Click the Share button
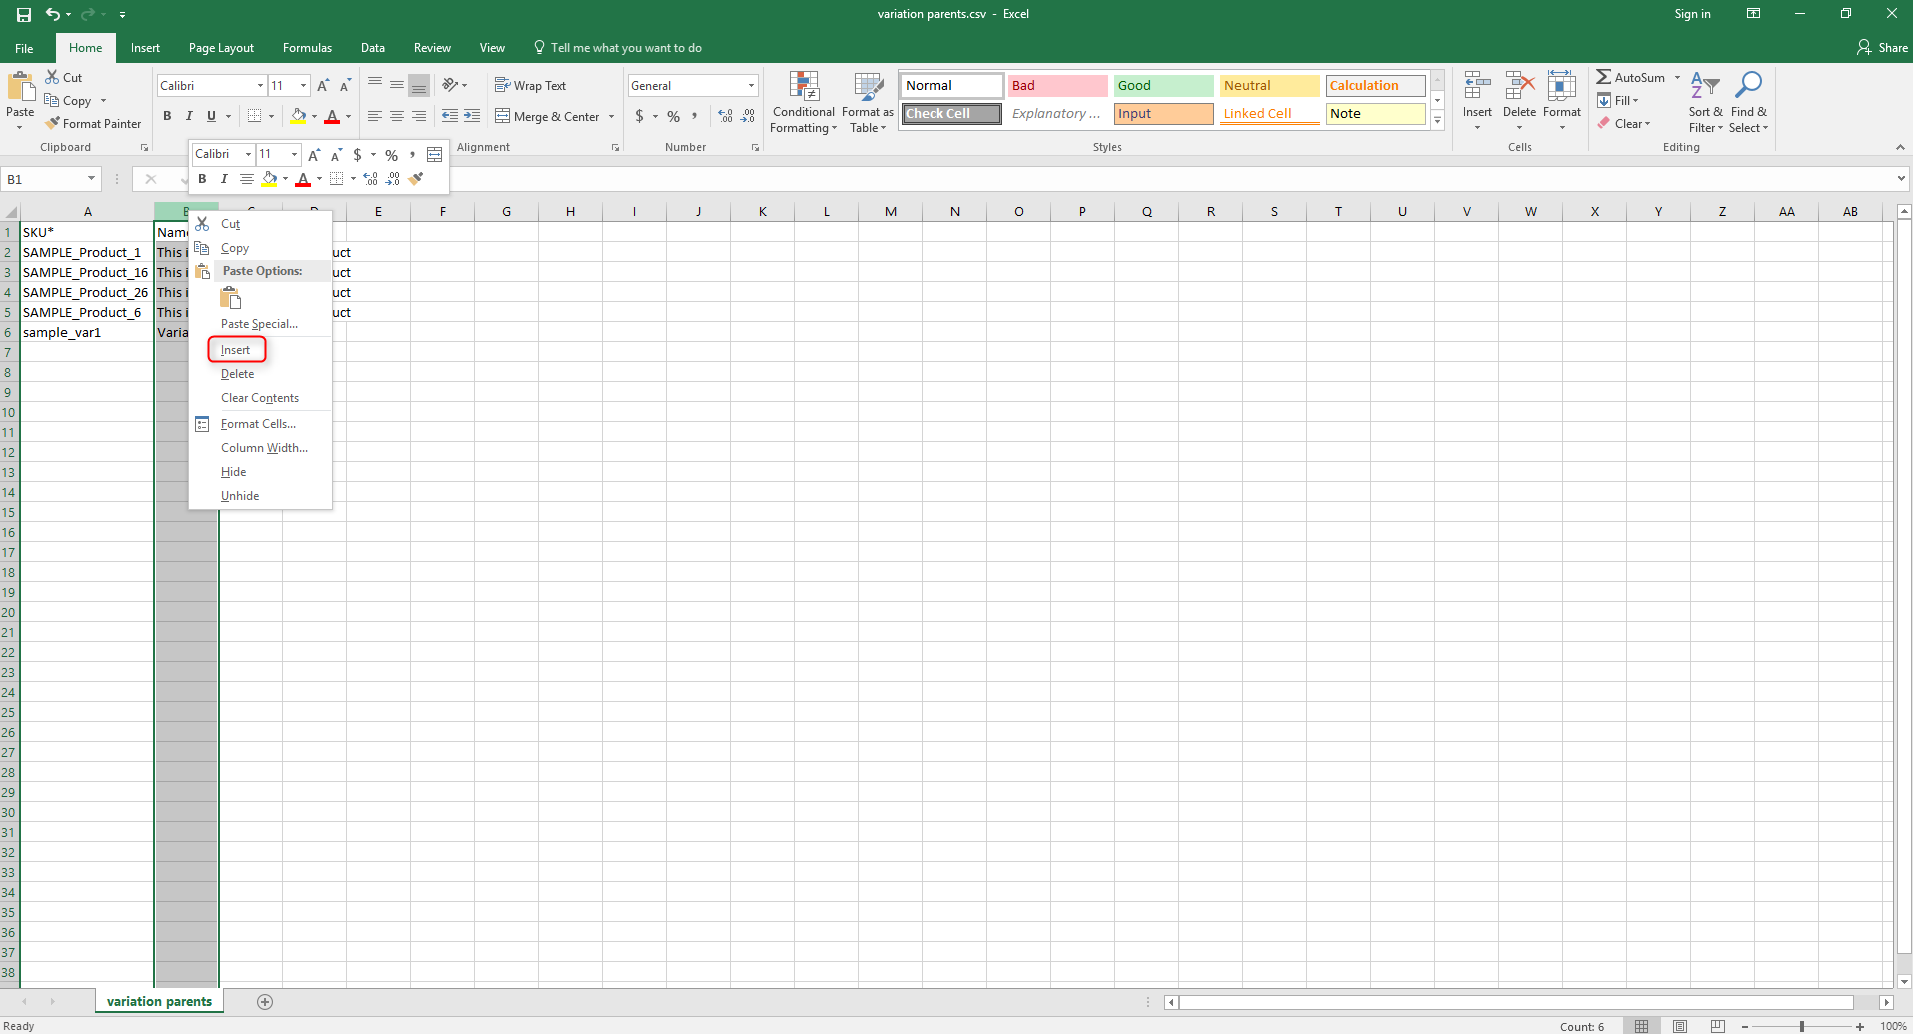 tap(1882, 48)
